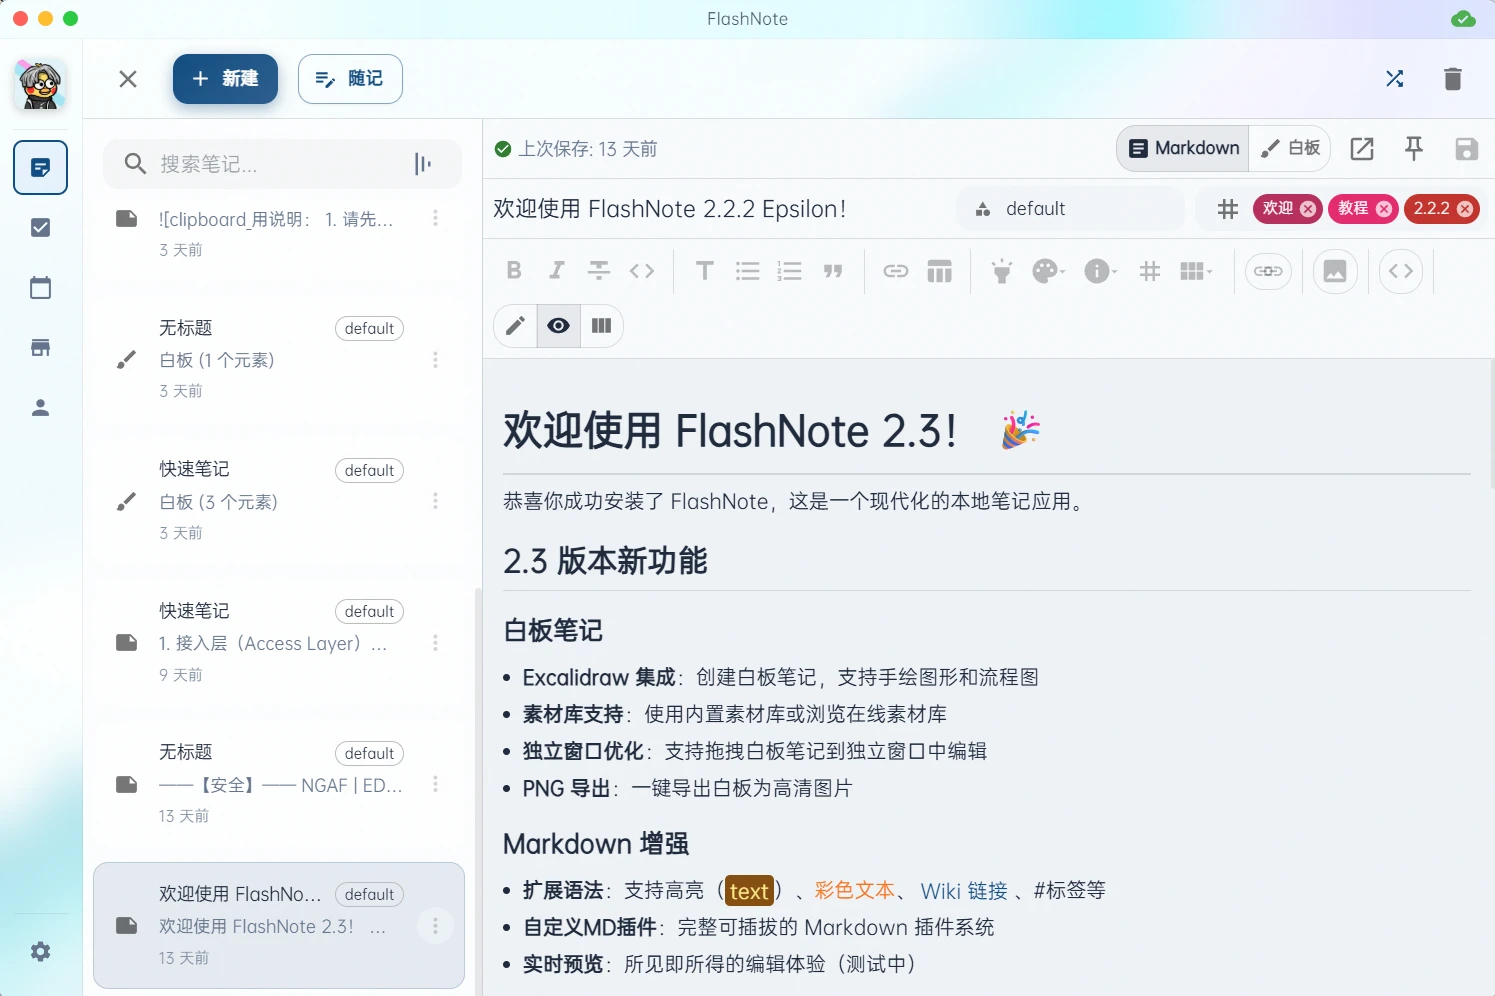The width and height of the screenshot is (1495, 996).
Task: Click the filter icon in search bar
Action: (423, 164)
